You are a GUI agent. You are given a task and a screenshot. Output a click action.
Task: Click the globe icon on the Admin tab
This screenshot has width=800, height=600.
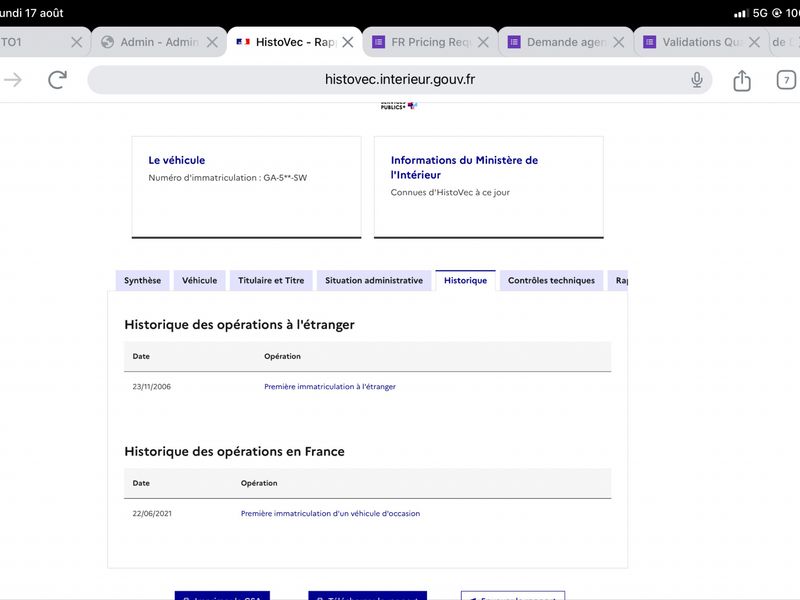[107, 42]
